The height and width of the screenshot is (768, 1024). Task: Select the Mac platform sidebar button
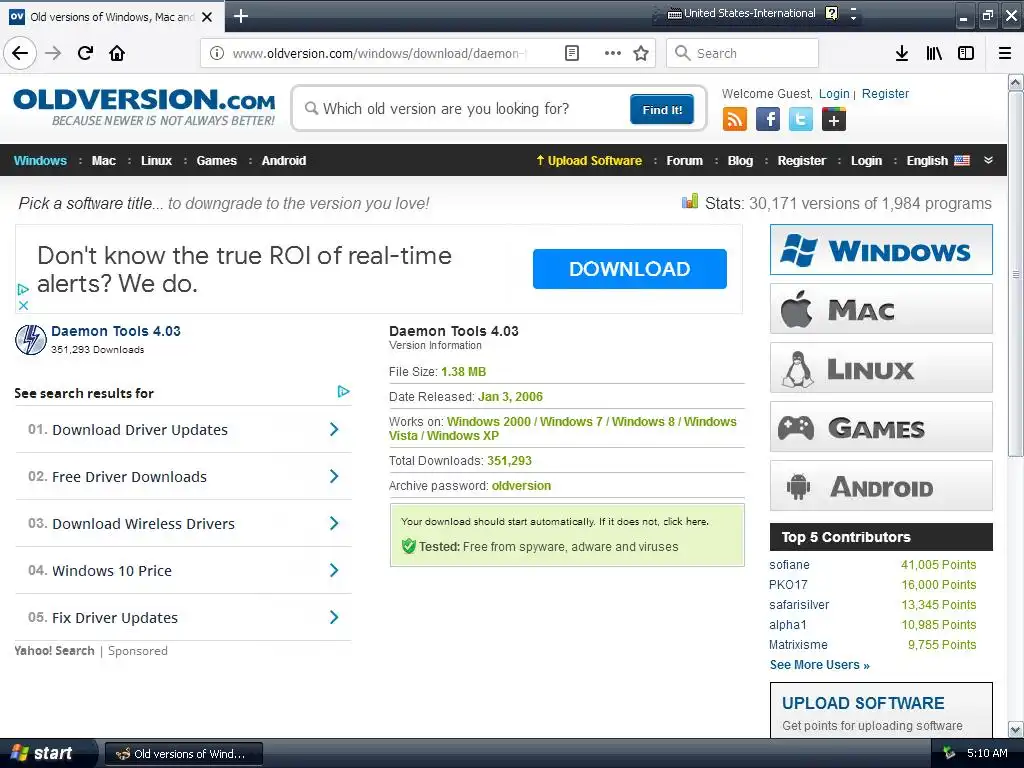881,309
